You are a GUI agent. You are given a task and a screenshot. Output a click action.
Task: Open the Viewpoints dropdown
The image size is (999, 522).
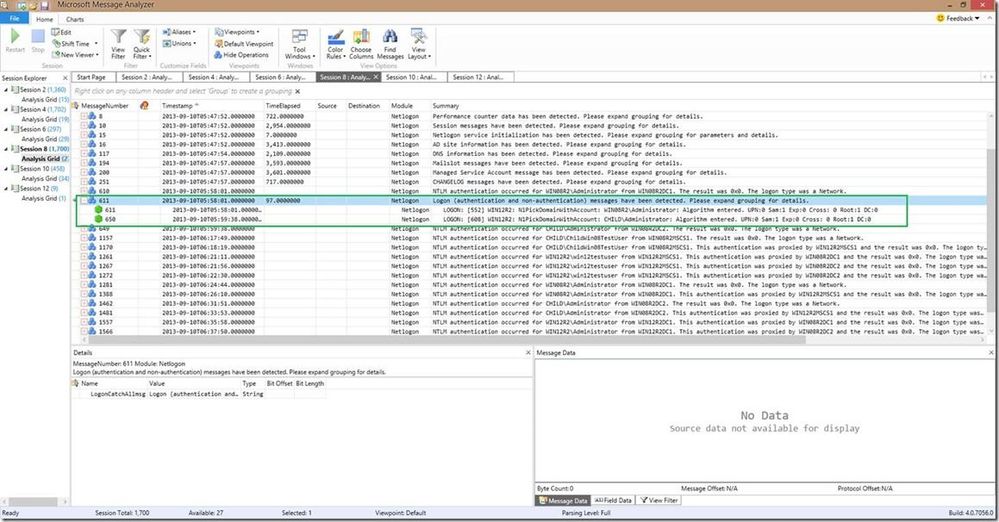point(237,32)
